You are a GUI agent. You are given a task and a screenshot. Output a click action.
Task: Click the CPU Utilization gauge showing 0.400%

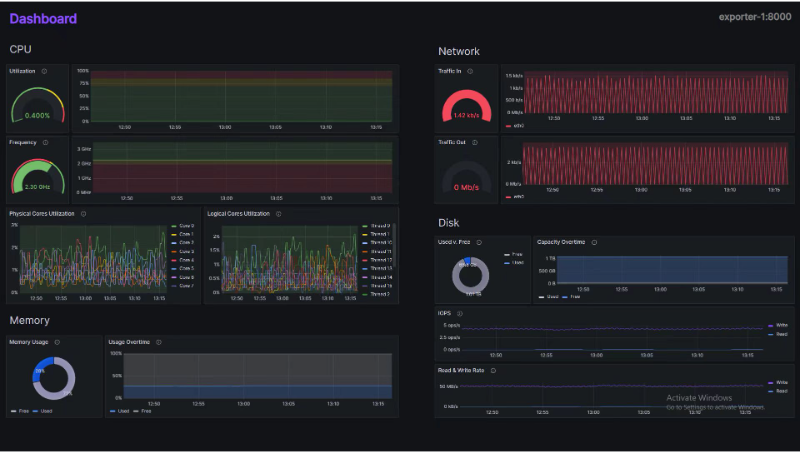tap(38, 105)
